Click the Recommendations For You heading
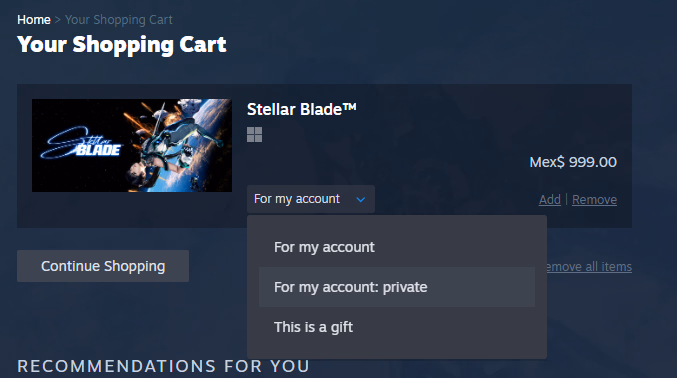Image resolution: width=677 pixels, height=378 pixels. [x=163, y=366]
